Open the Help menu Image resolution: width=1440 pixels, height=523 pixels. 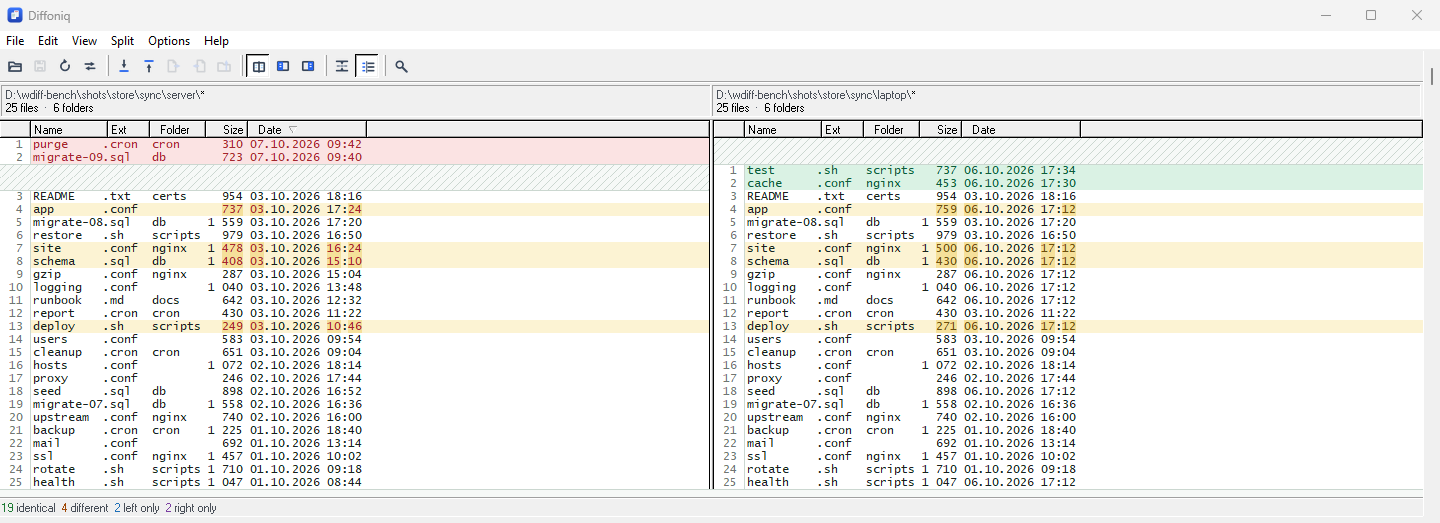[216, 41]
